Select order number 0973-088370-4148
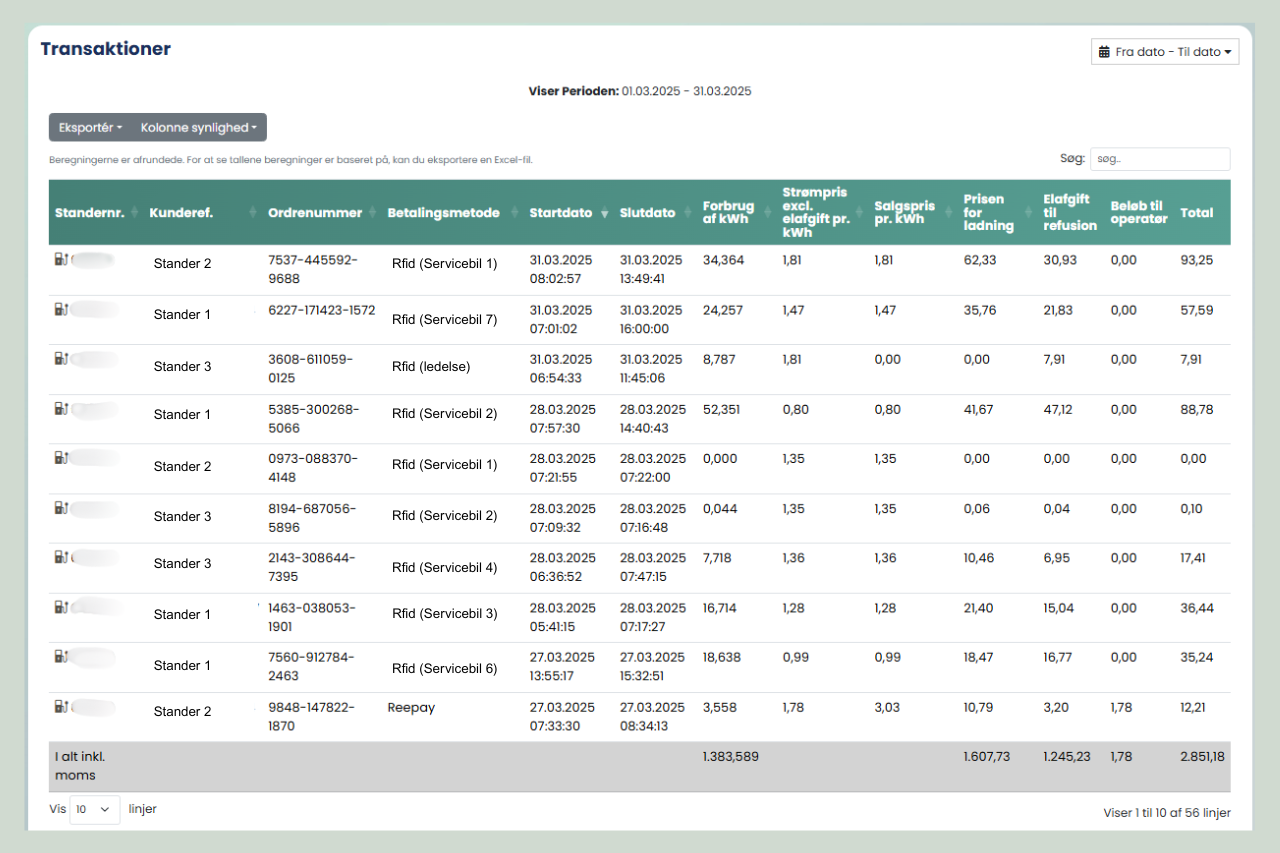The image size is (1280, 853). 313,468
